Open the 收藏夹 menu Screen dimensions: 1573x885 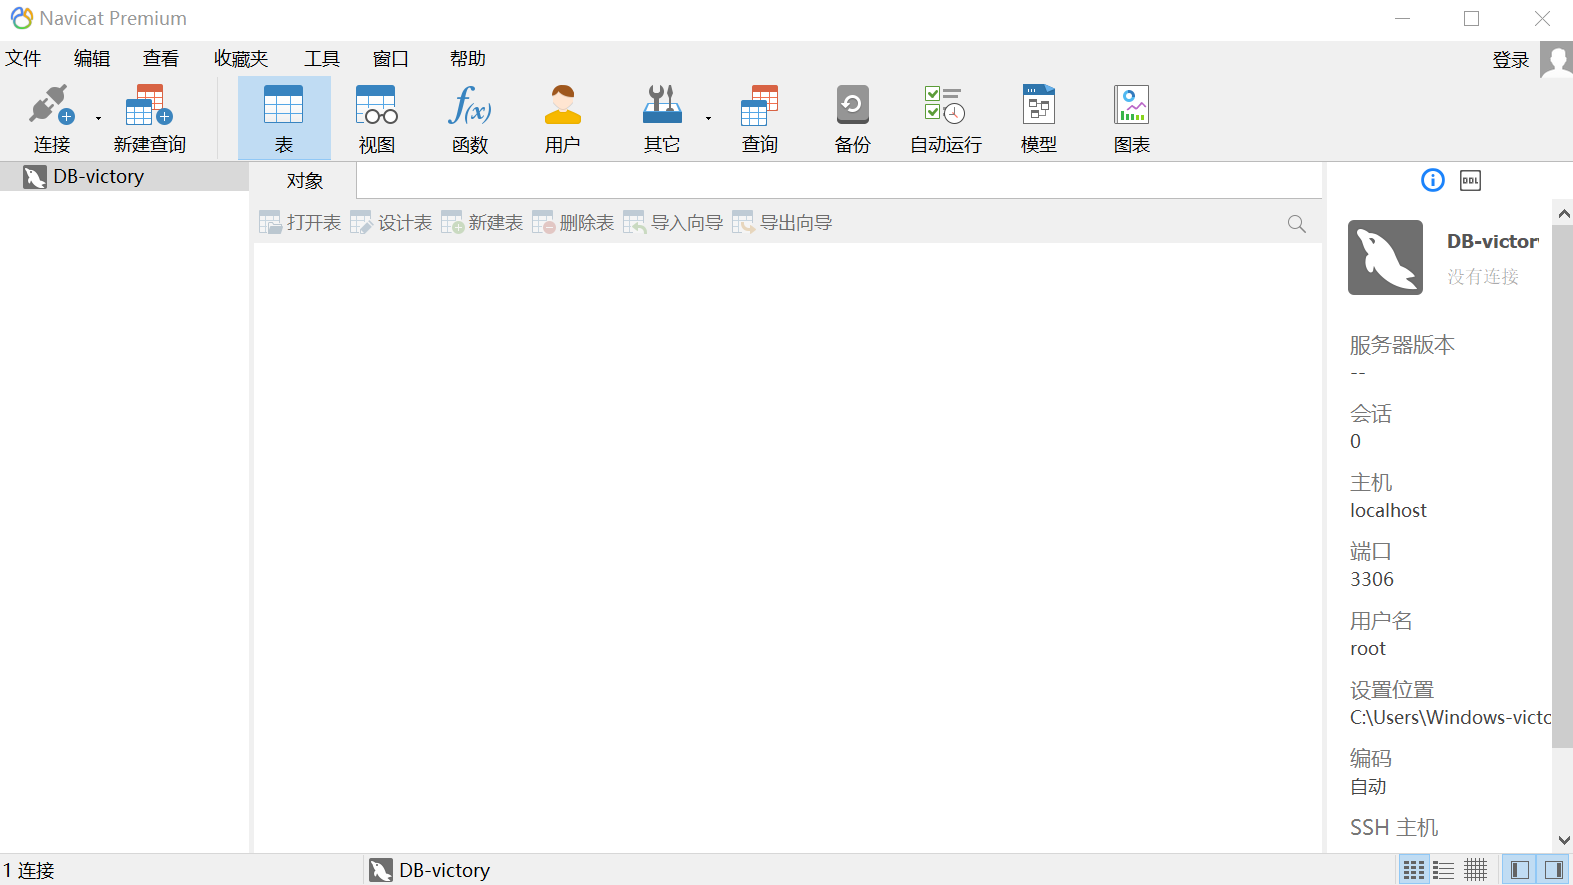tap(241, 59)
